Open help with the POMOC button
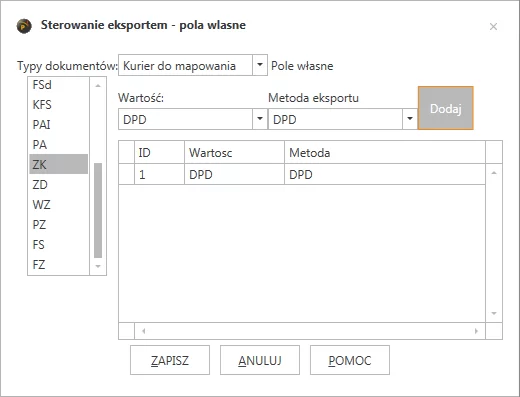Image resolution: width=520 pixels, height=397 pixels. click(350, 360)
